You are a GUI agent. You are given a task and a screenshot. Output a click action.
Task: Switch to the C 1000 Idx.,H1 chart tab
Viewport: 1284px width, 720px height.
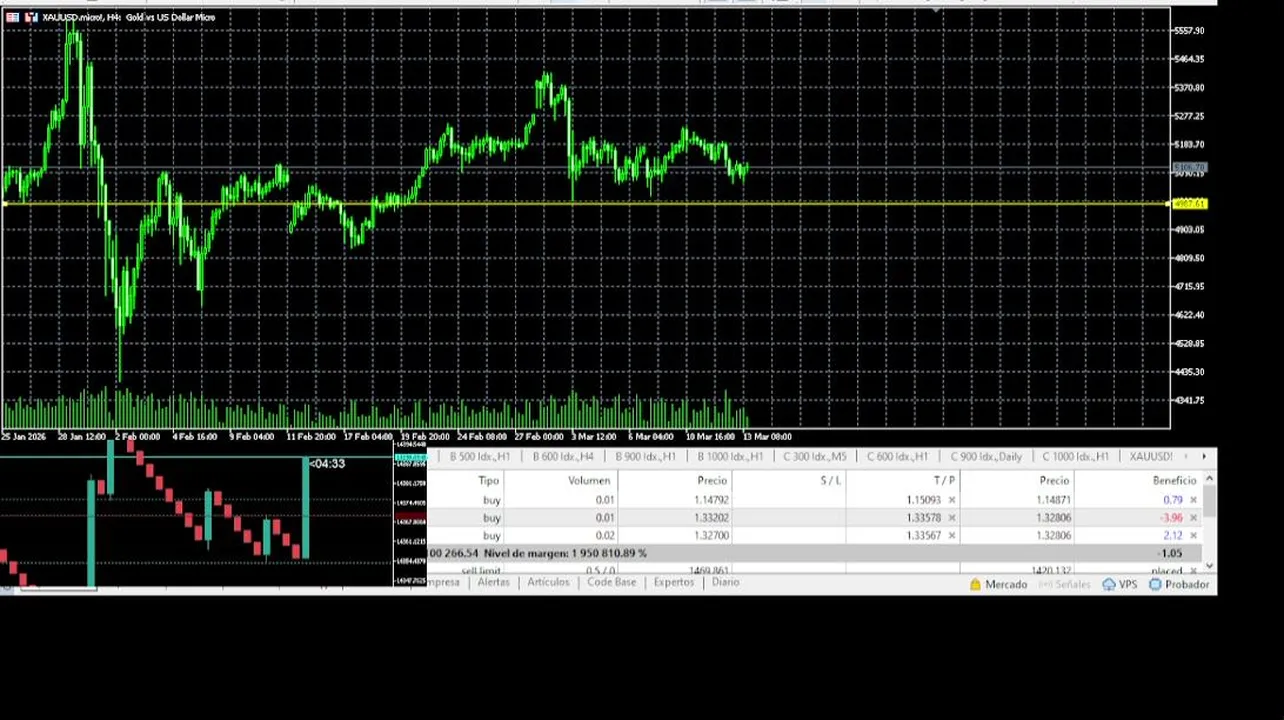coord(1075,456)
